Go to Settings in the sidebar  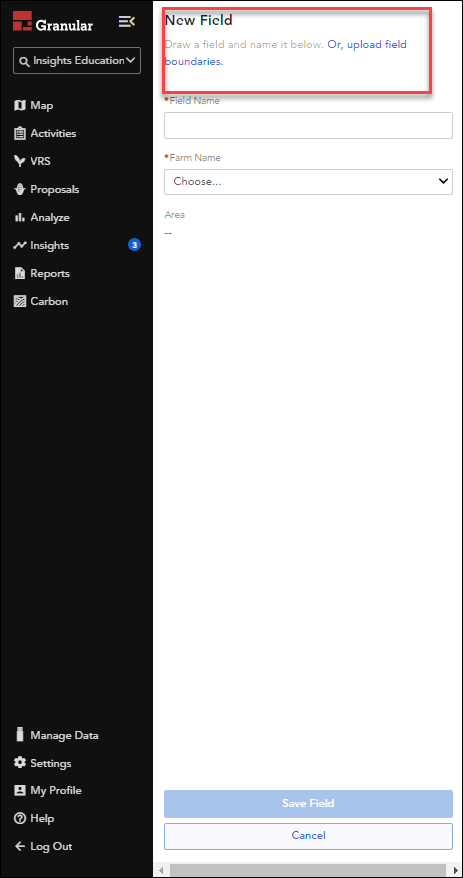tap(43, 763)
